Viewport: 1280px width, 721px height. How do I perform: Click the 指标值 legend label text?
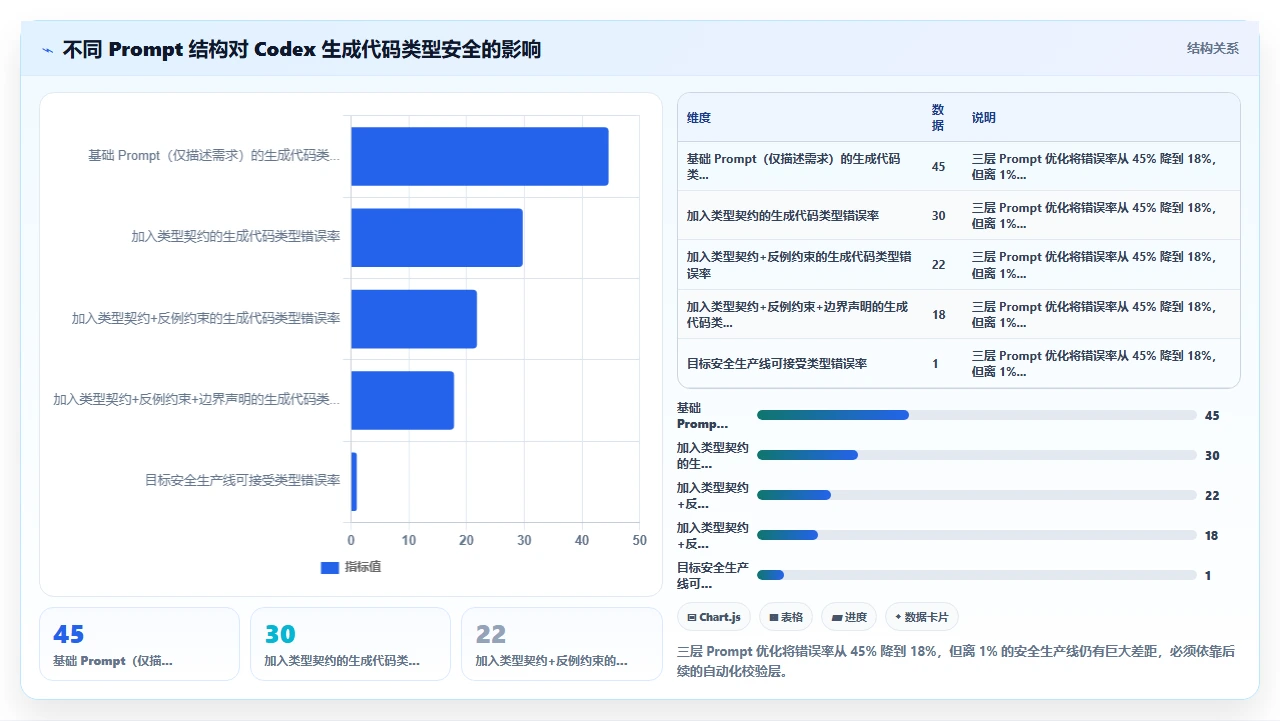tap(363, 567)
